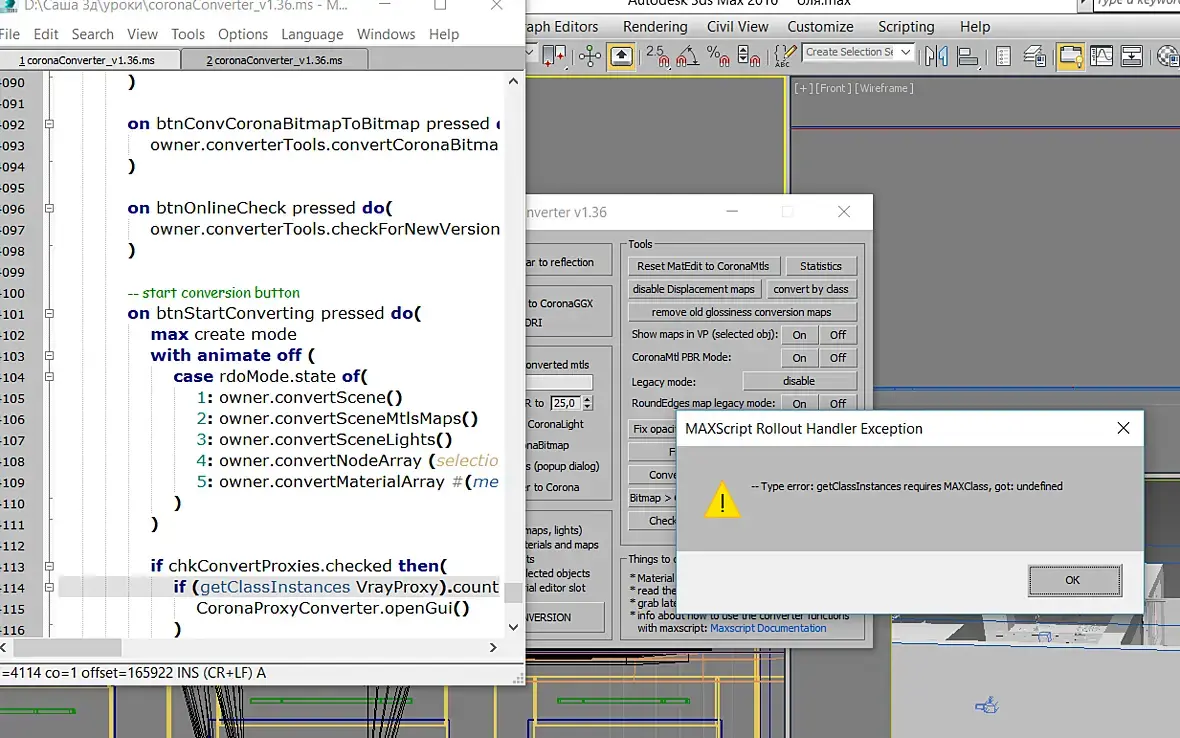The image size is (1180, 738).
Task: Switch CoronaMtl PBR Mode to Off
Action: (838, 358)
